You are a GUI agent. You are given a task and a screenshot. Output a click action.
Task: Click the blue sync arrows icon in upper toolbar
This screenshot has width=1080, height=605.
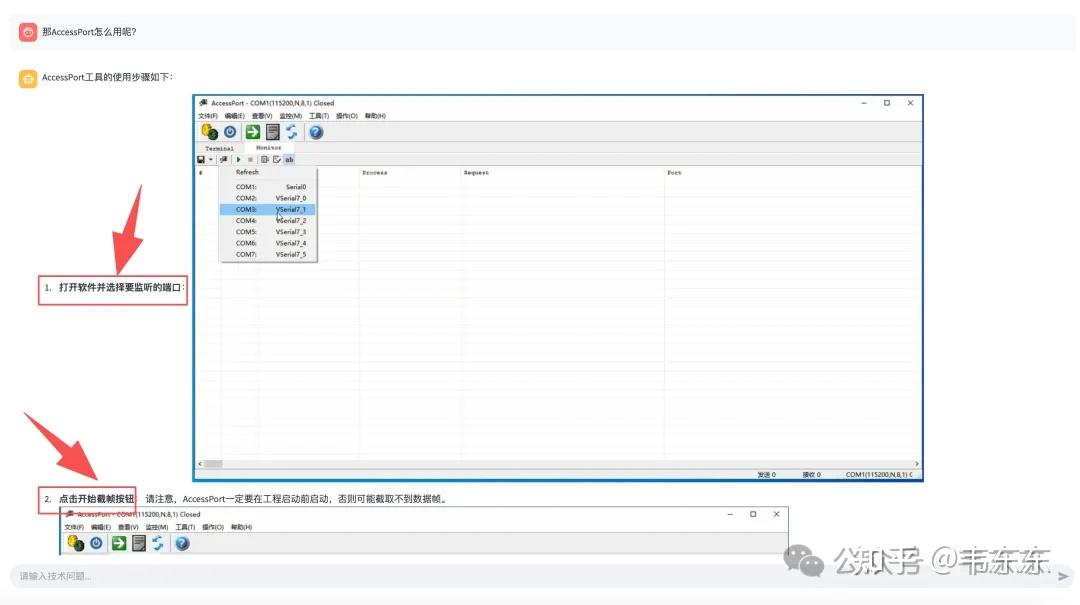(x=292, y=131)
